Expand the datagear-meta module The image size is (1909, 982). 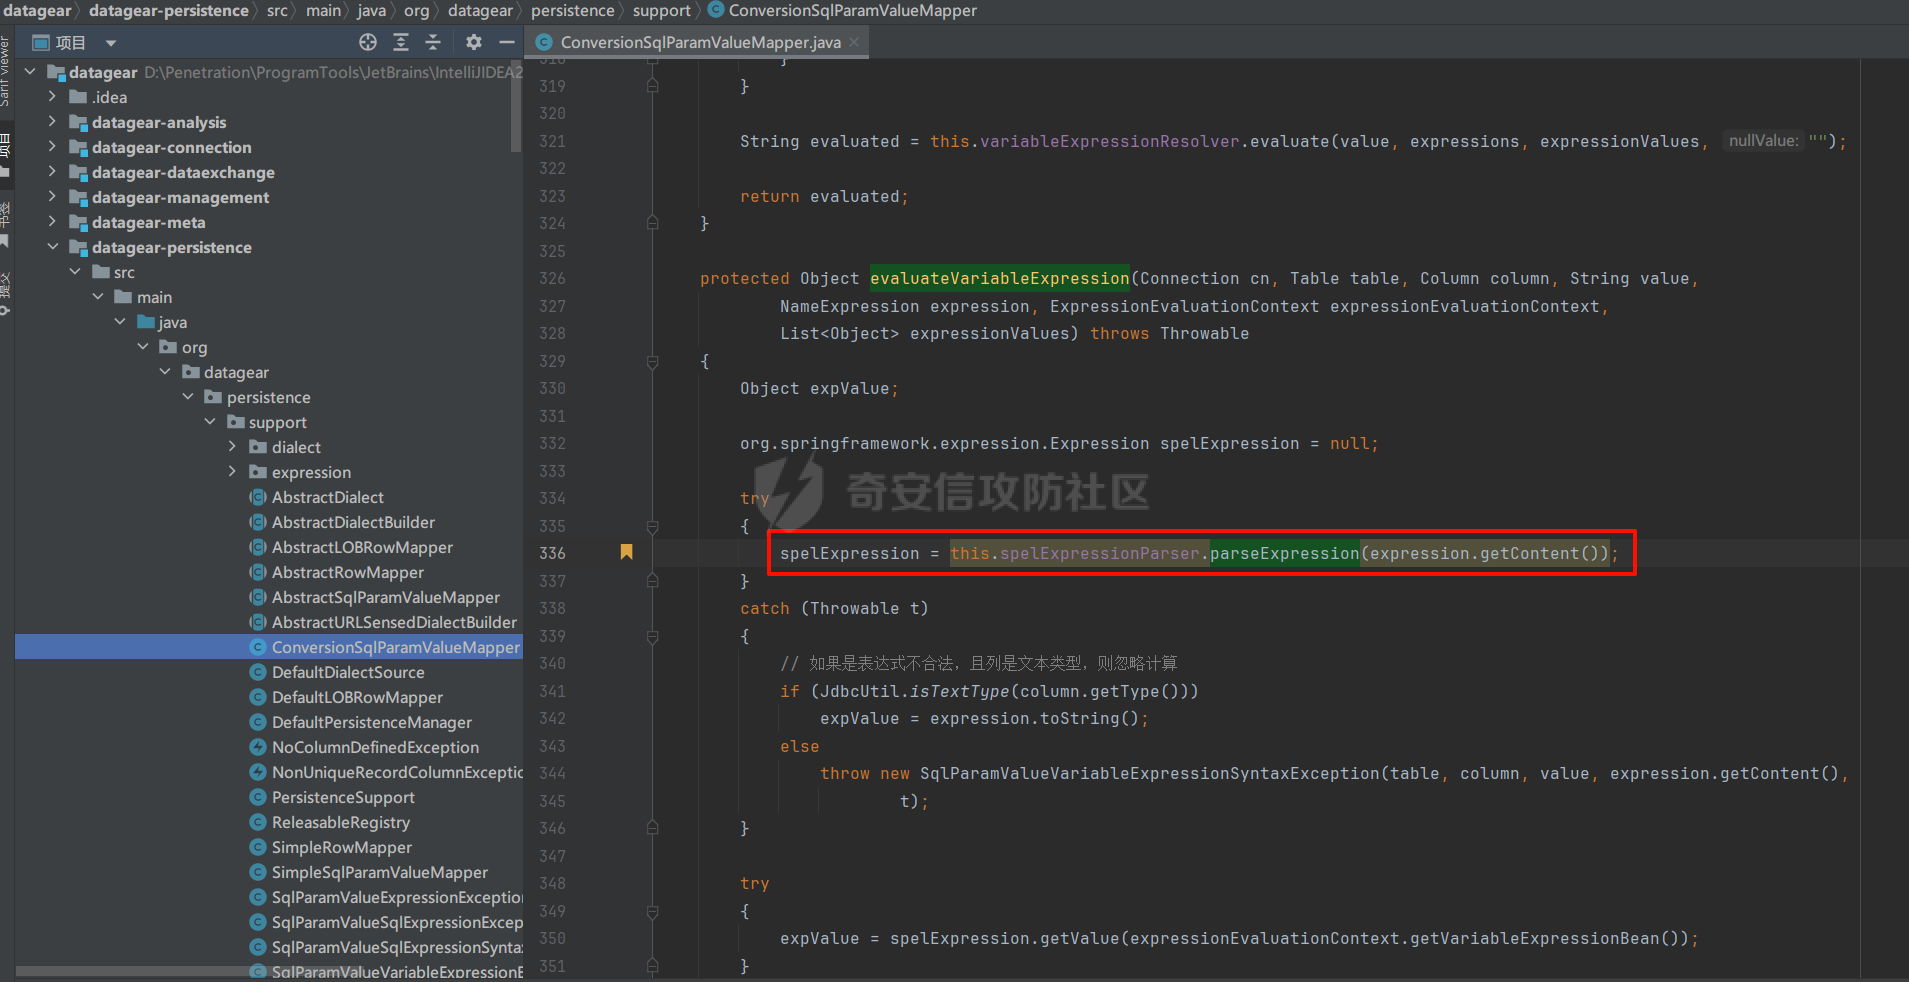point(52,222)
